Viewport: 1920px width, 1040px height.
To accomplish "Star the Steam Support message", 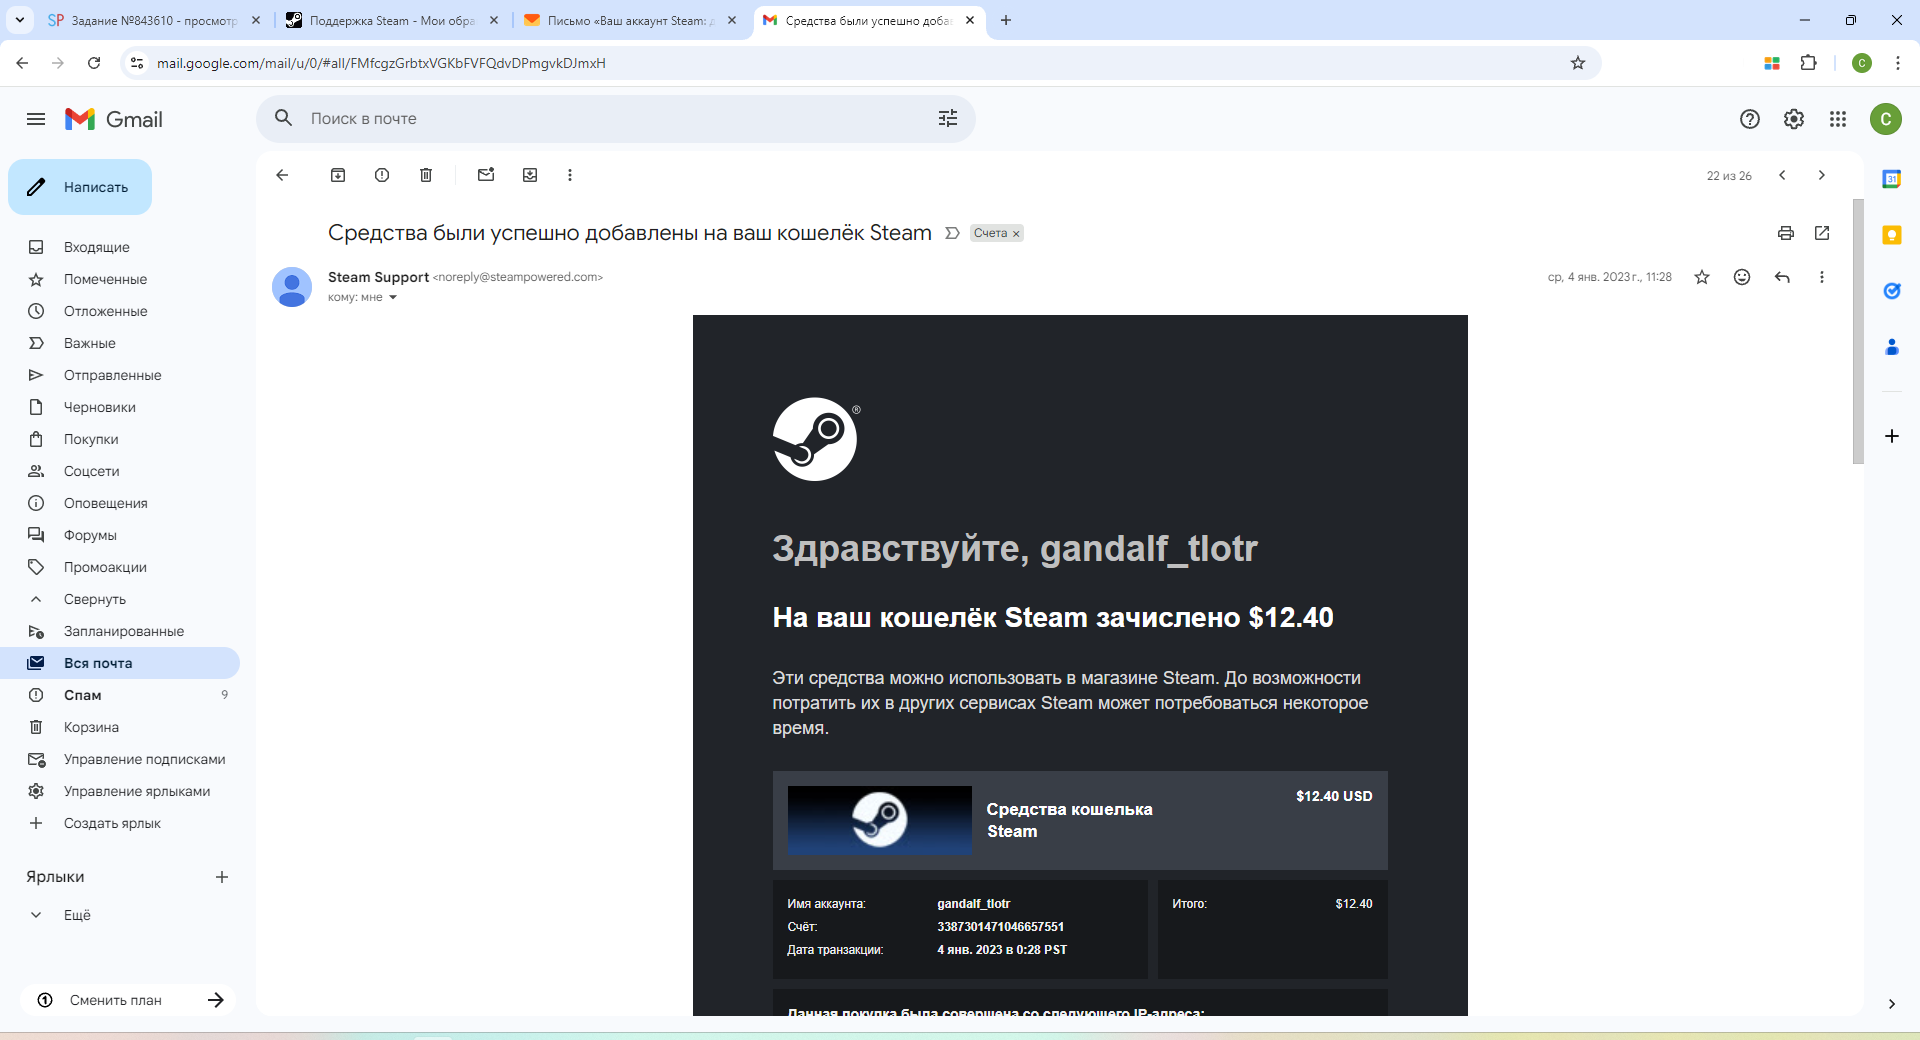I will tap(1702, 277).
